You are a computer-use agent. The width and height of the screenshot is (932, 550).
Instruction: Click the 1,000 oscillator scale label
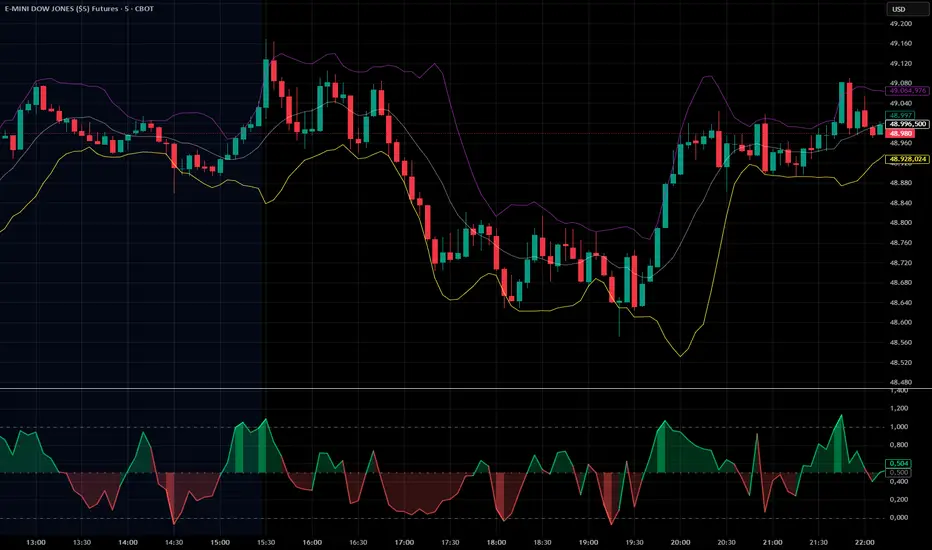899,426
